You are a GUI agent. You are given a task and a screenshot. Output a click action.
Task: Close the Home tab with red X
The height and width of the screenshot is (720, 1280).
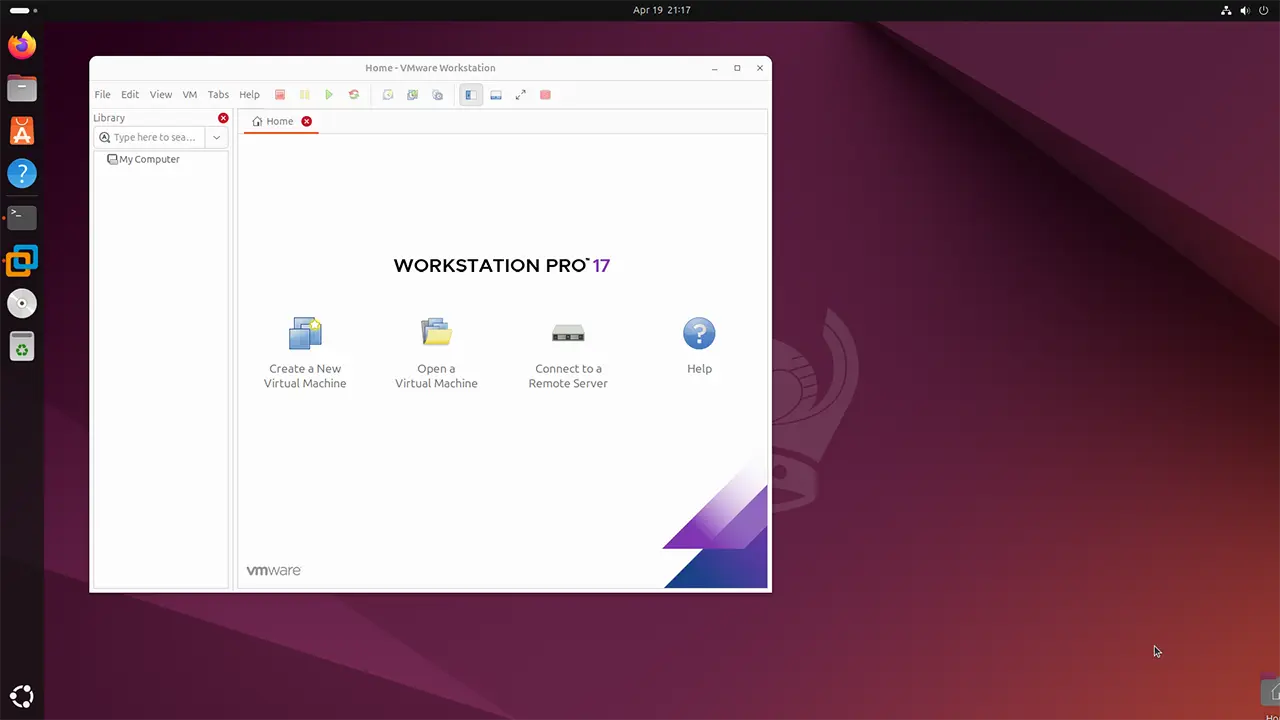[x=307, y=121]
